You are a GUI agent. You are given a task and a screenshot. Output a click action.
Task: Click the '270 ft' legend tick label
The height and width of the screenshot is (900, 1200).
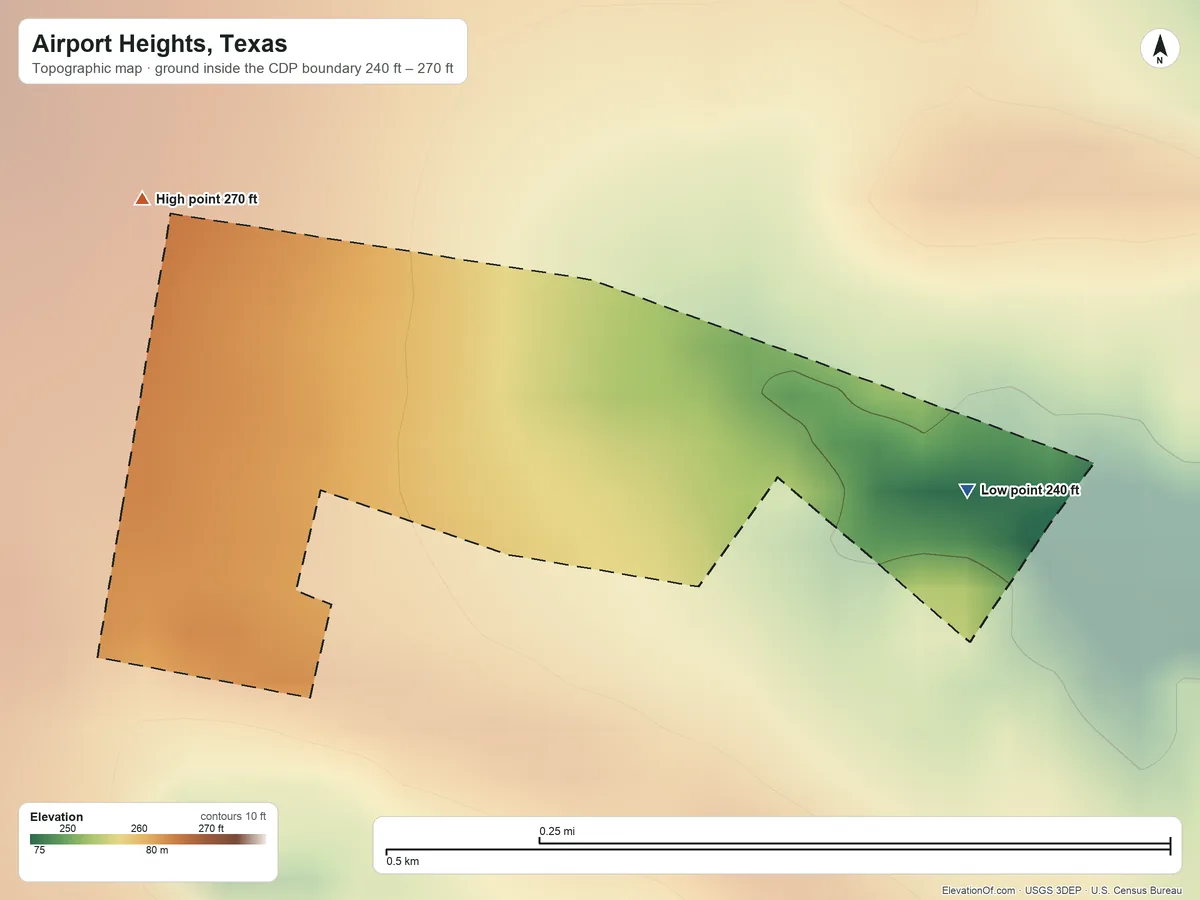pos(211,828)
